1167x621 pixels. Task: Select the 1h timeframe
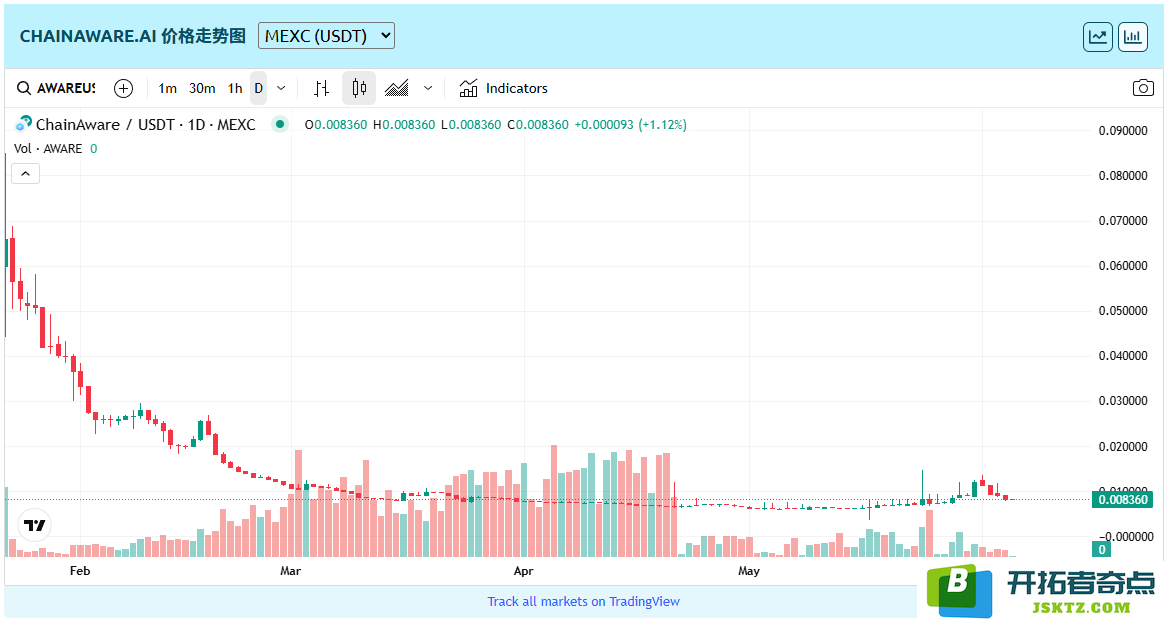point(235,89)
